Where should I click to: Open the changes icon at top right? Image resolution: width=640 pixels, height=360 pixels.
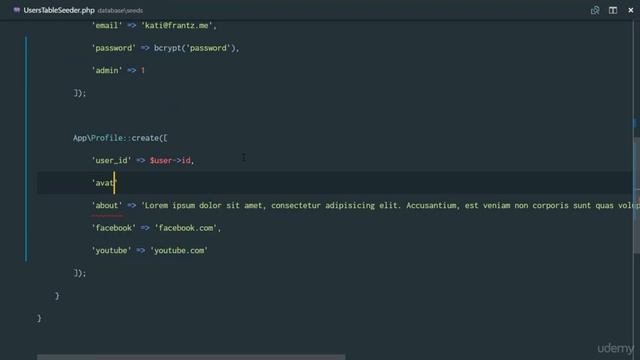tap(595, 10)
